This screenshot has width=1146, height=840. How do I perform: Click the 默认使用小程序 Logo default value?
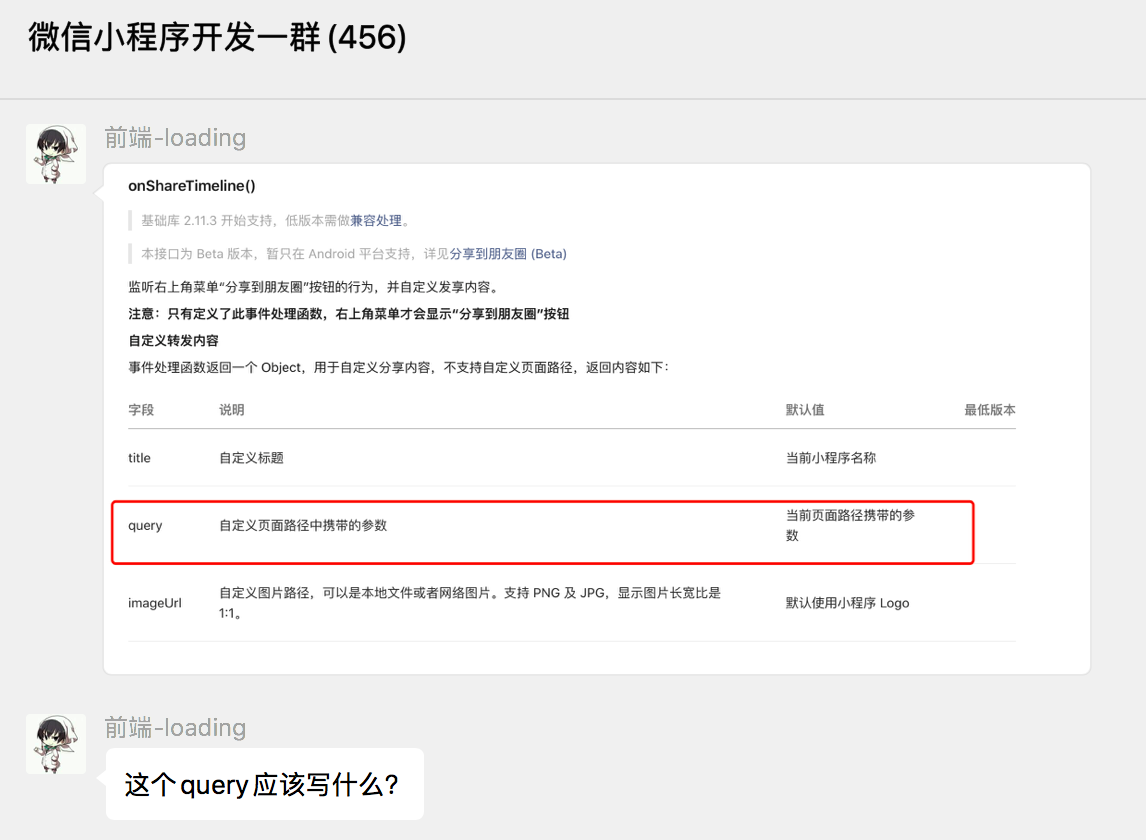tap(847, 603)
